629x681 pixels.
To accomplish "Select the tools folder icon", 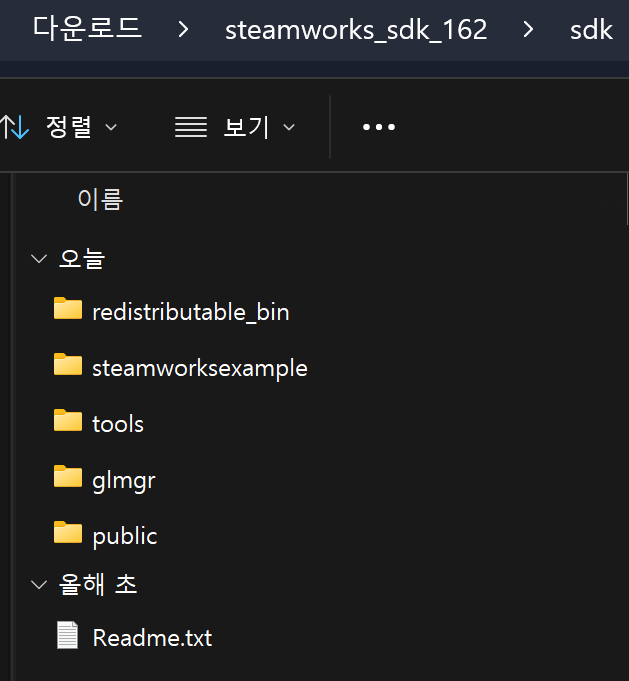I will tap(68, 420).
